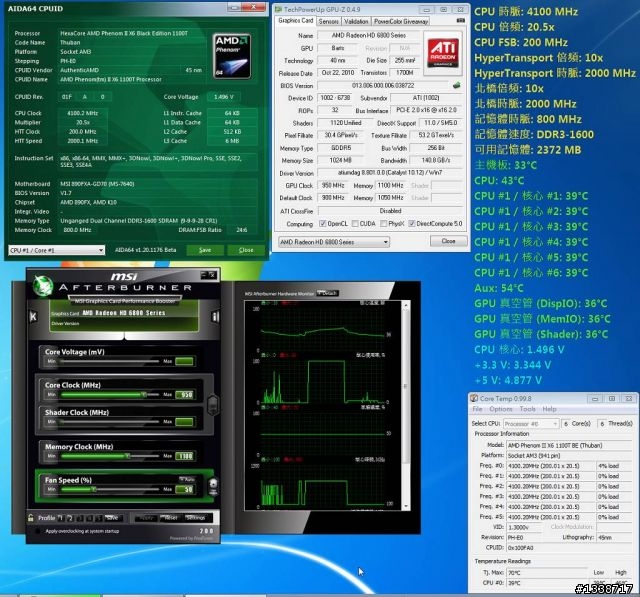This screenshot has height=597, width=640.
Task: Click the Save button in AIDA64 CPUID
Action: click(205, 250)
